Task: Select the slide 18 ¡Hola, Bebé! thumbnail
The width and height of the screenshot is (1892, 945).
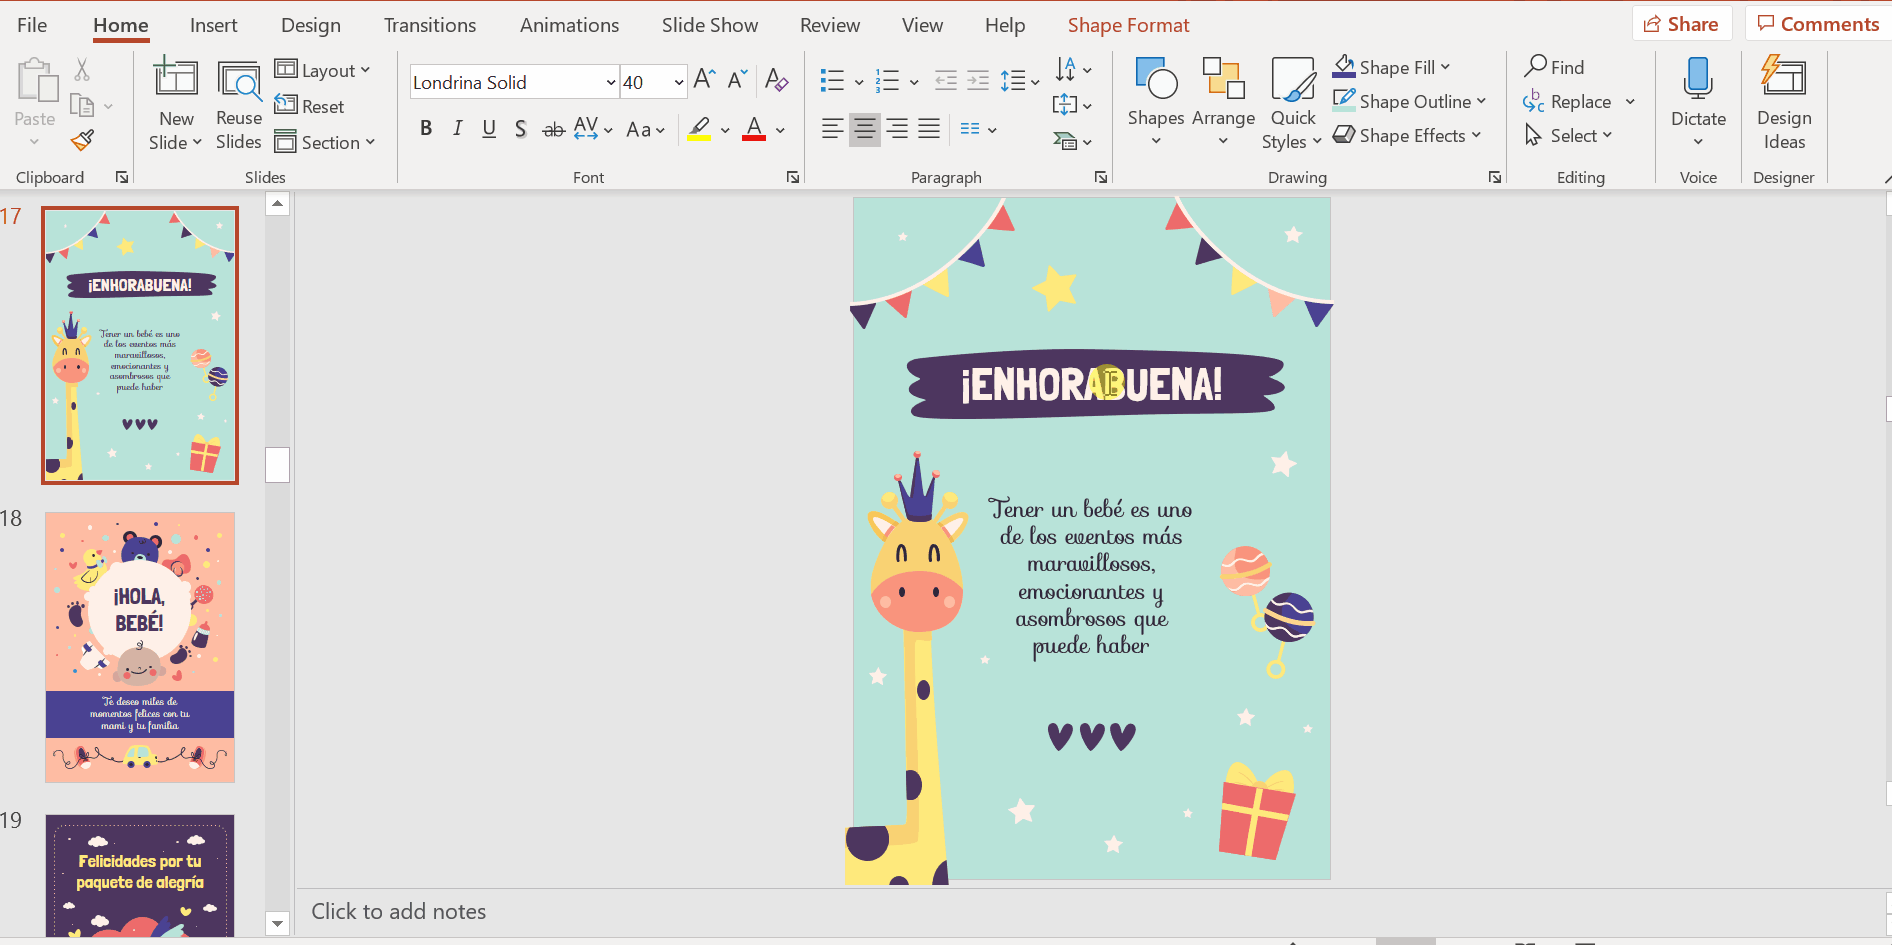Action: tap(140, 647)
